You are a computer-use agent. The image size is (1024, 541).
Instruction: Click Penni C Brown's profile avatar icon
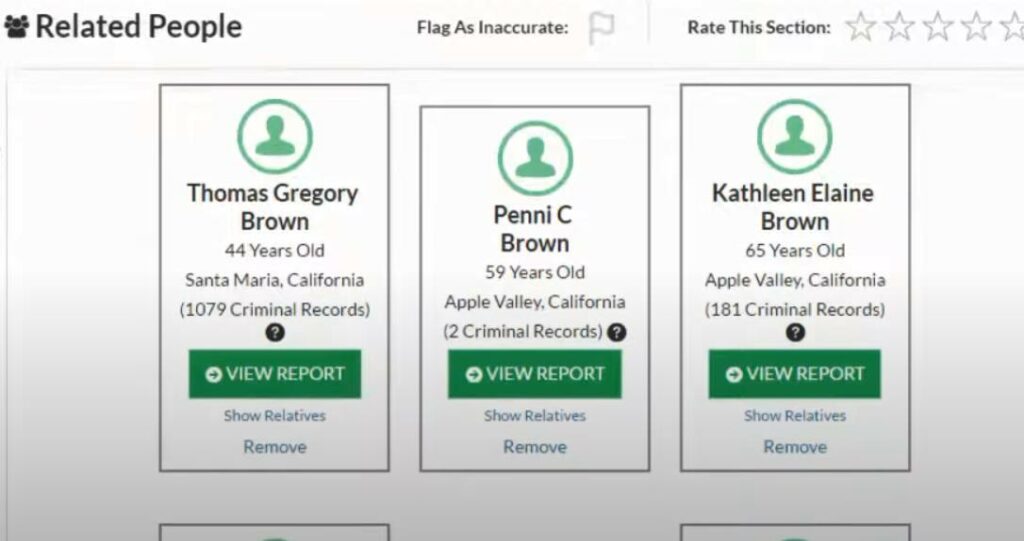[535, 158]
